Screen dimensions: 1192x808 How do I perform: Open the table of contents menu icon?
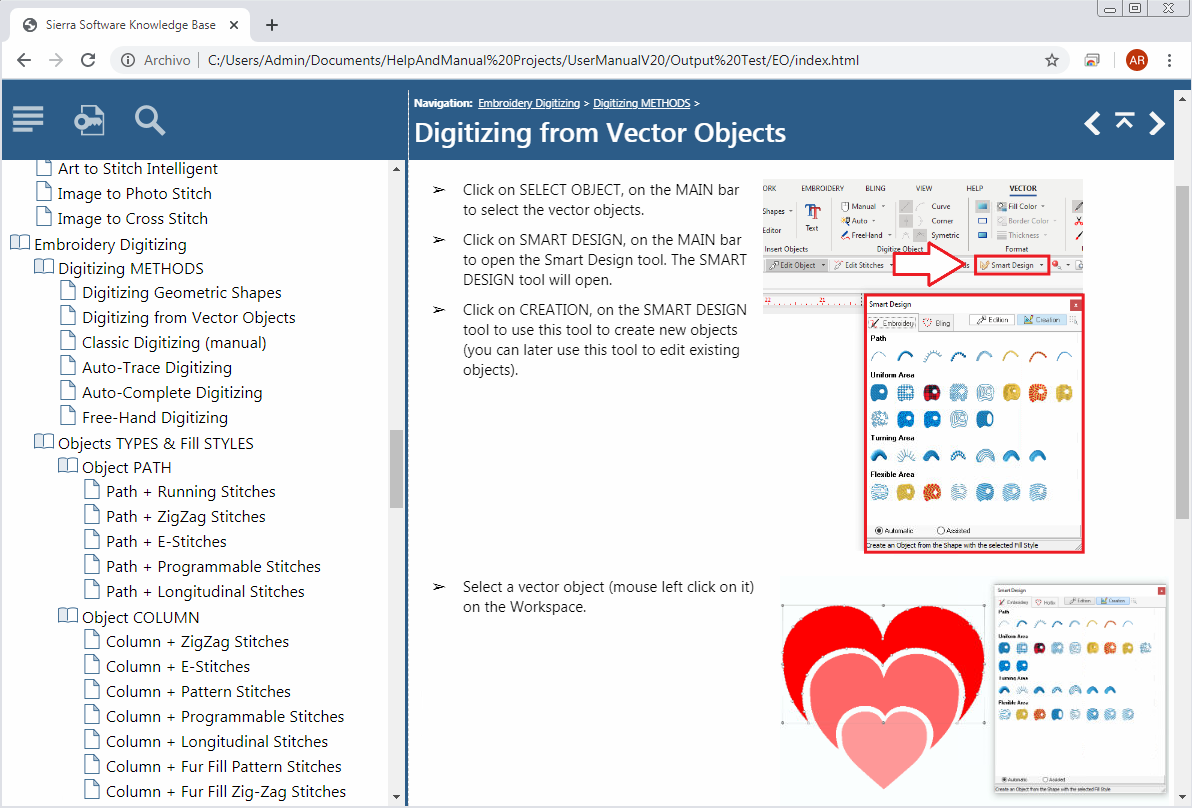tap(28, 119)
